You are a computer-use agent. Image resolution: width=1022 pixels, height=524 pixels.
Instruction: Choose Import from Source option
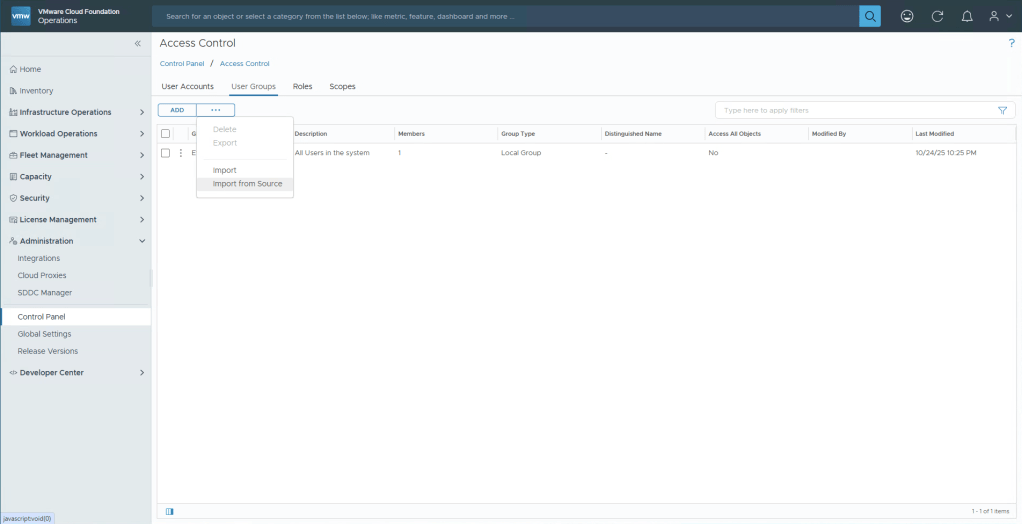point(247,184)
